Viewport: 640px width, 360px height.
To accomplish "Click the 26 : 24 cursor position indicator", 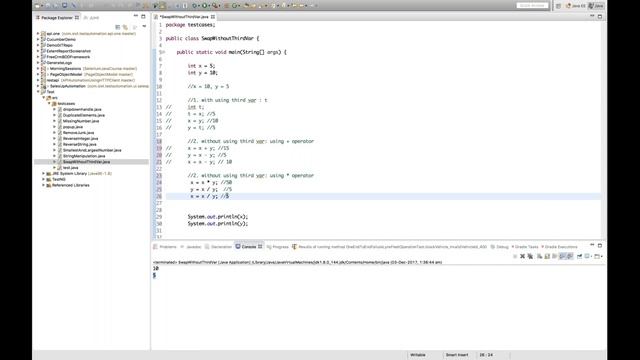I will pyautogui.click(x=486, y=355).
